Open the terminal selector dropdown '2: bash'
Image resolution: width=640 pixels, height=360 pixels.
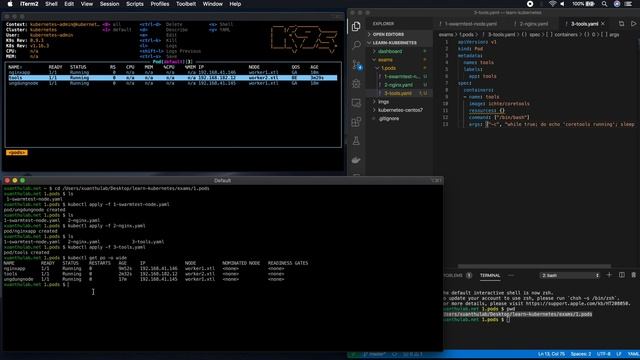tap(570, 276)
